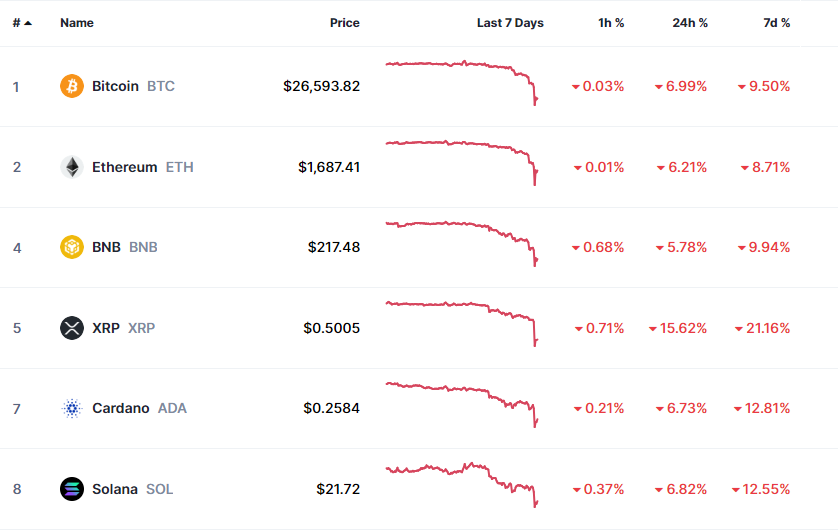Click the Last 7 Days column header
This screenshot has width=838, height=530.
click(510, 22)
